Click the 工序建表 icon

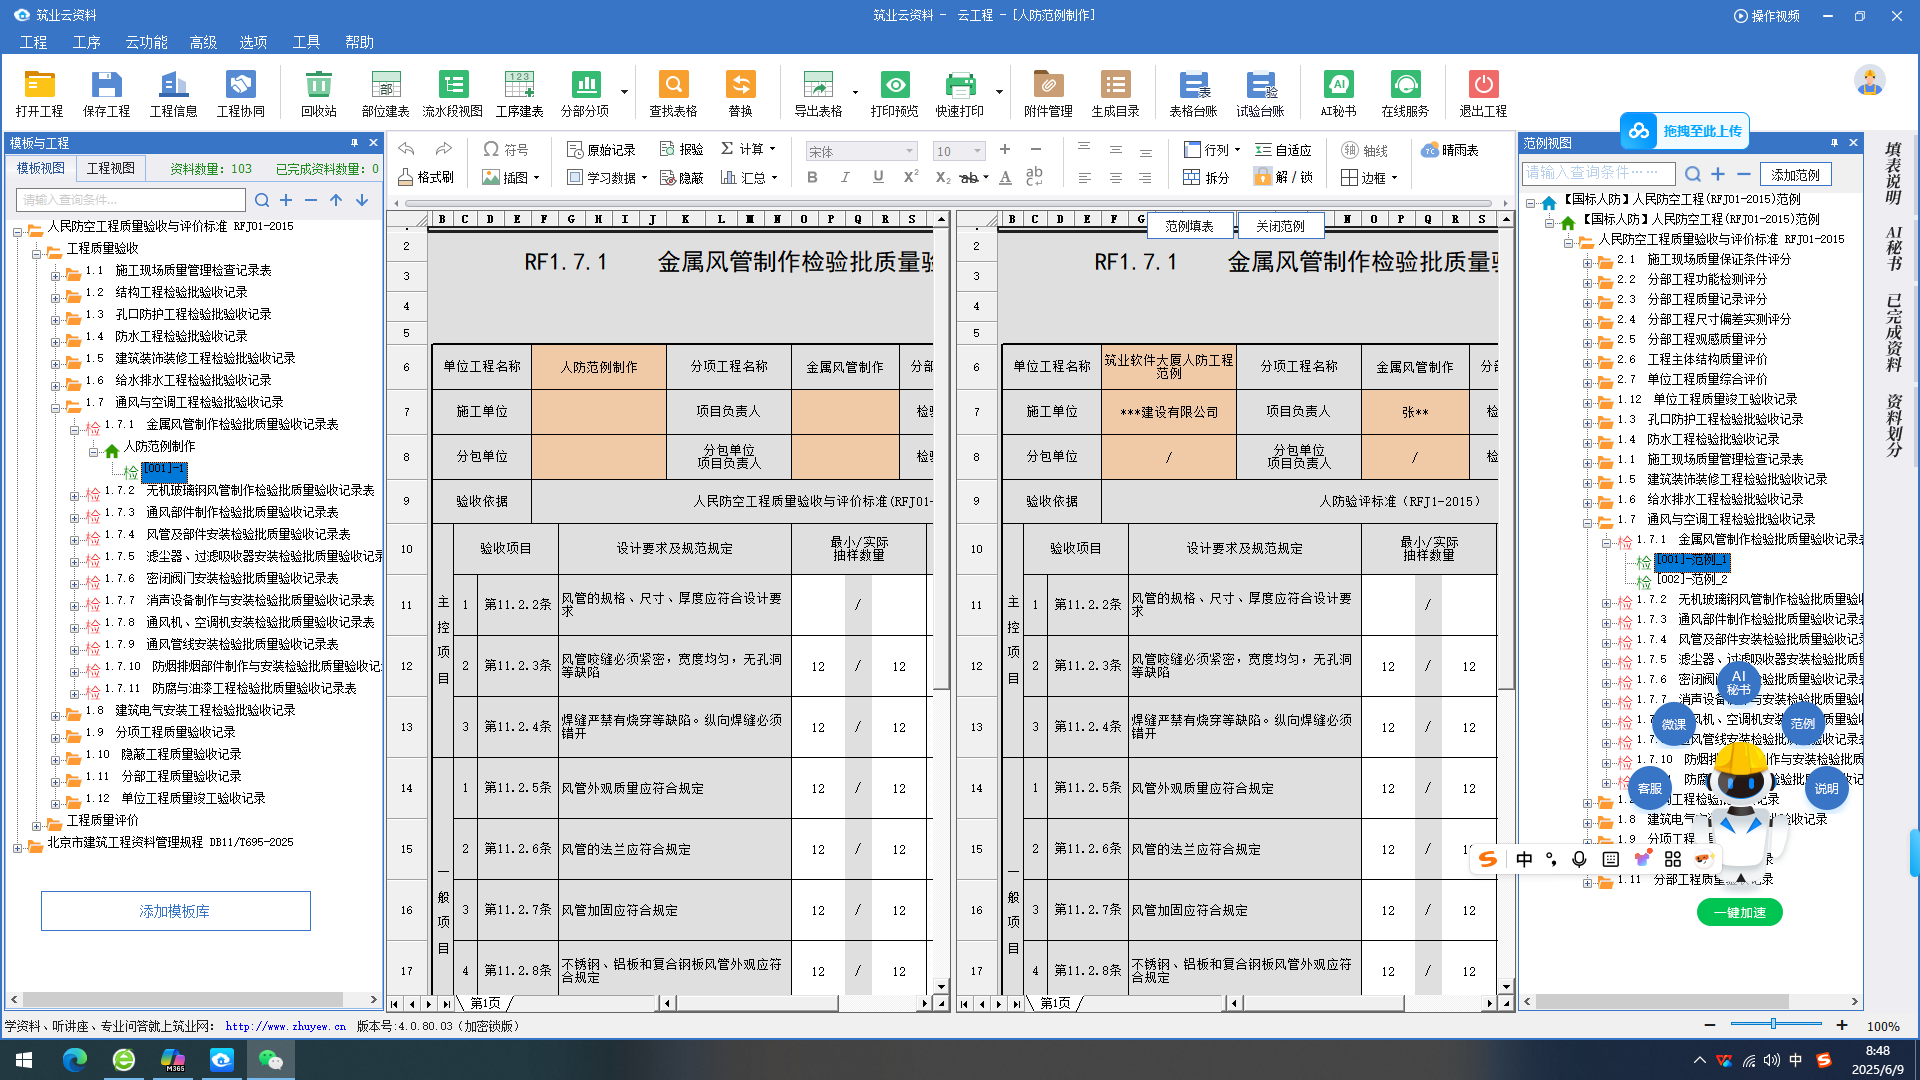(x=519, y=93)
